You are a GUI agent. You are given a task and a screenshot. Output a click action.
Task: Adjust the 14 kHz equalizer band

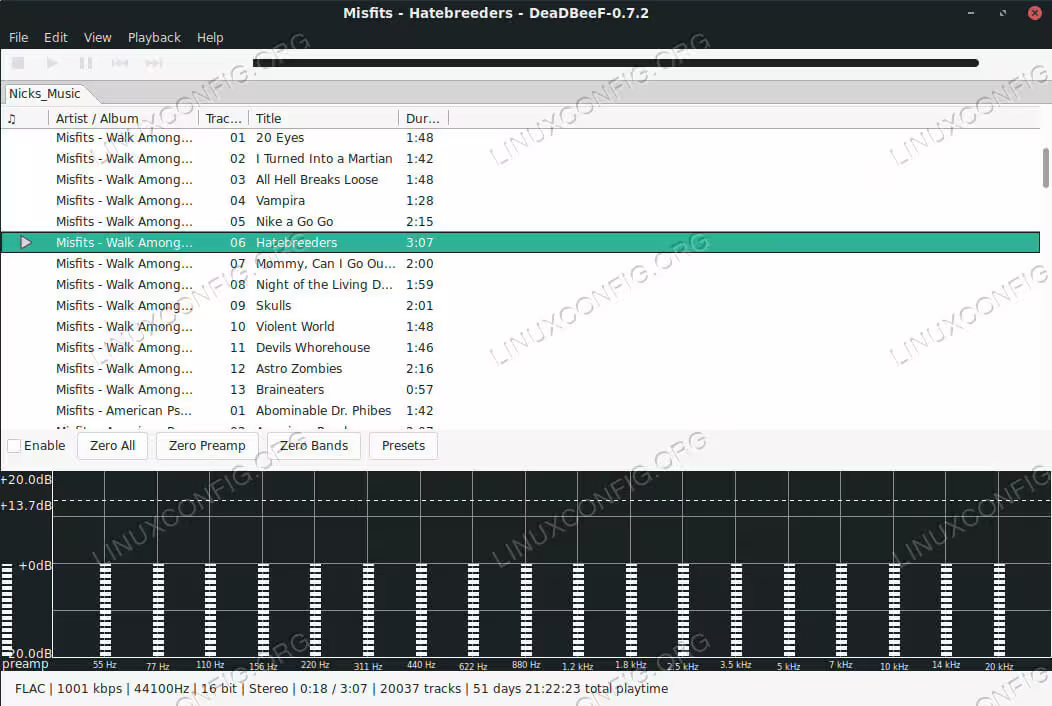(x=946, y=609)
